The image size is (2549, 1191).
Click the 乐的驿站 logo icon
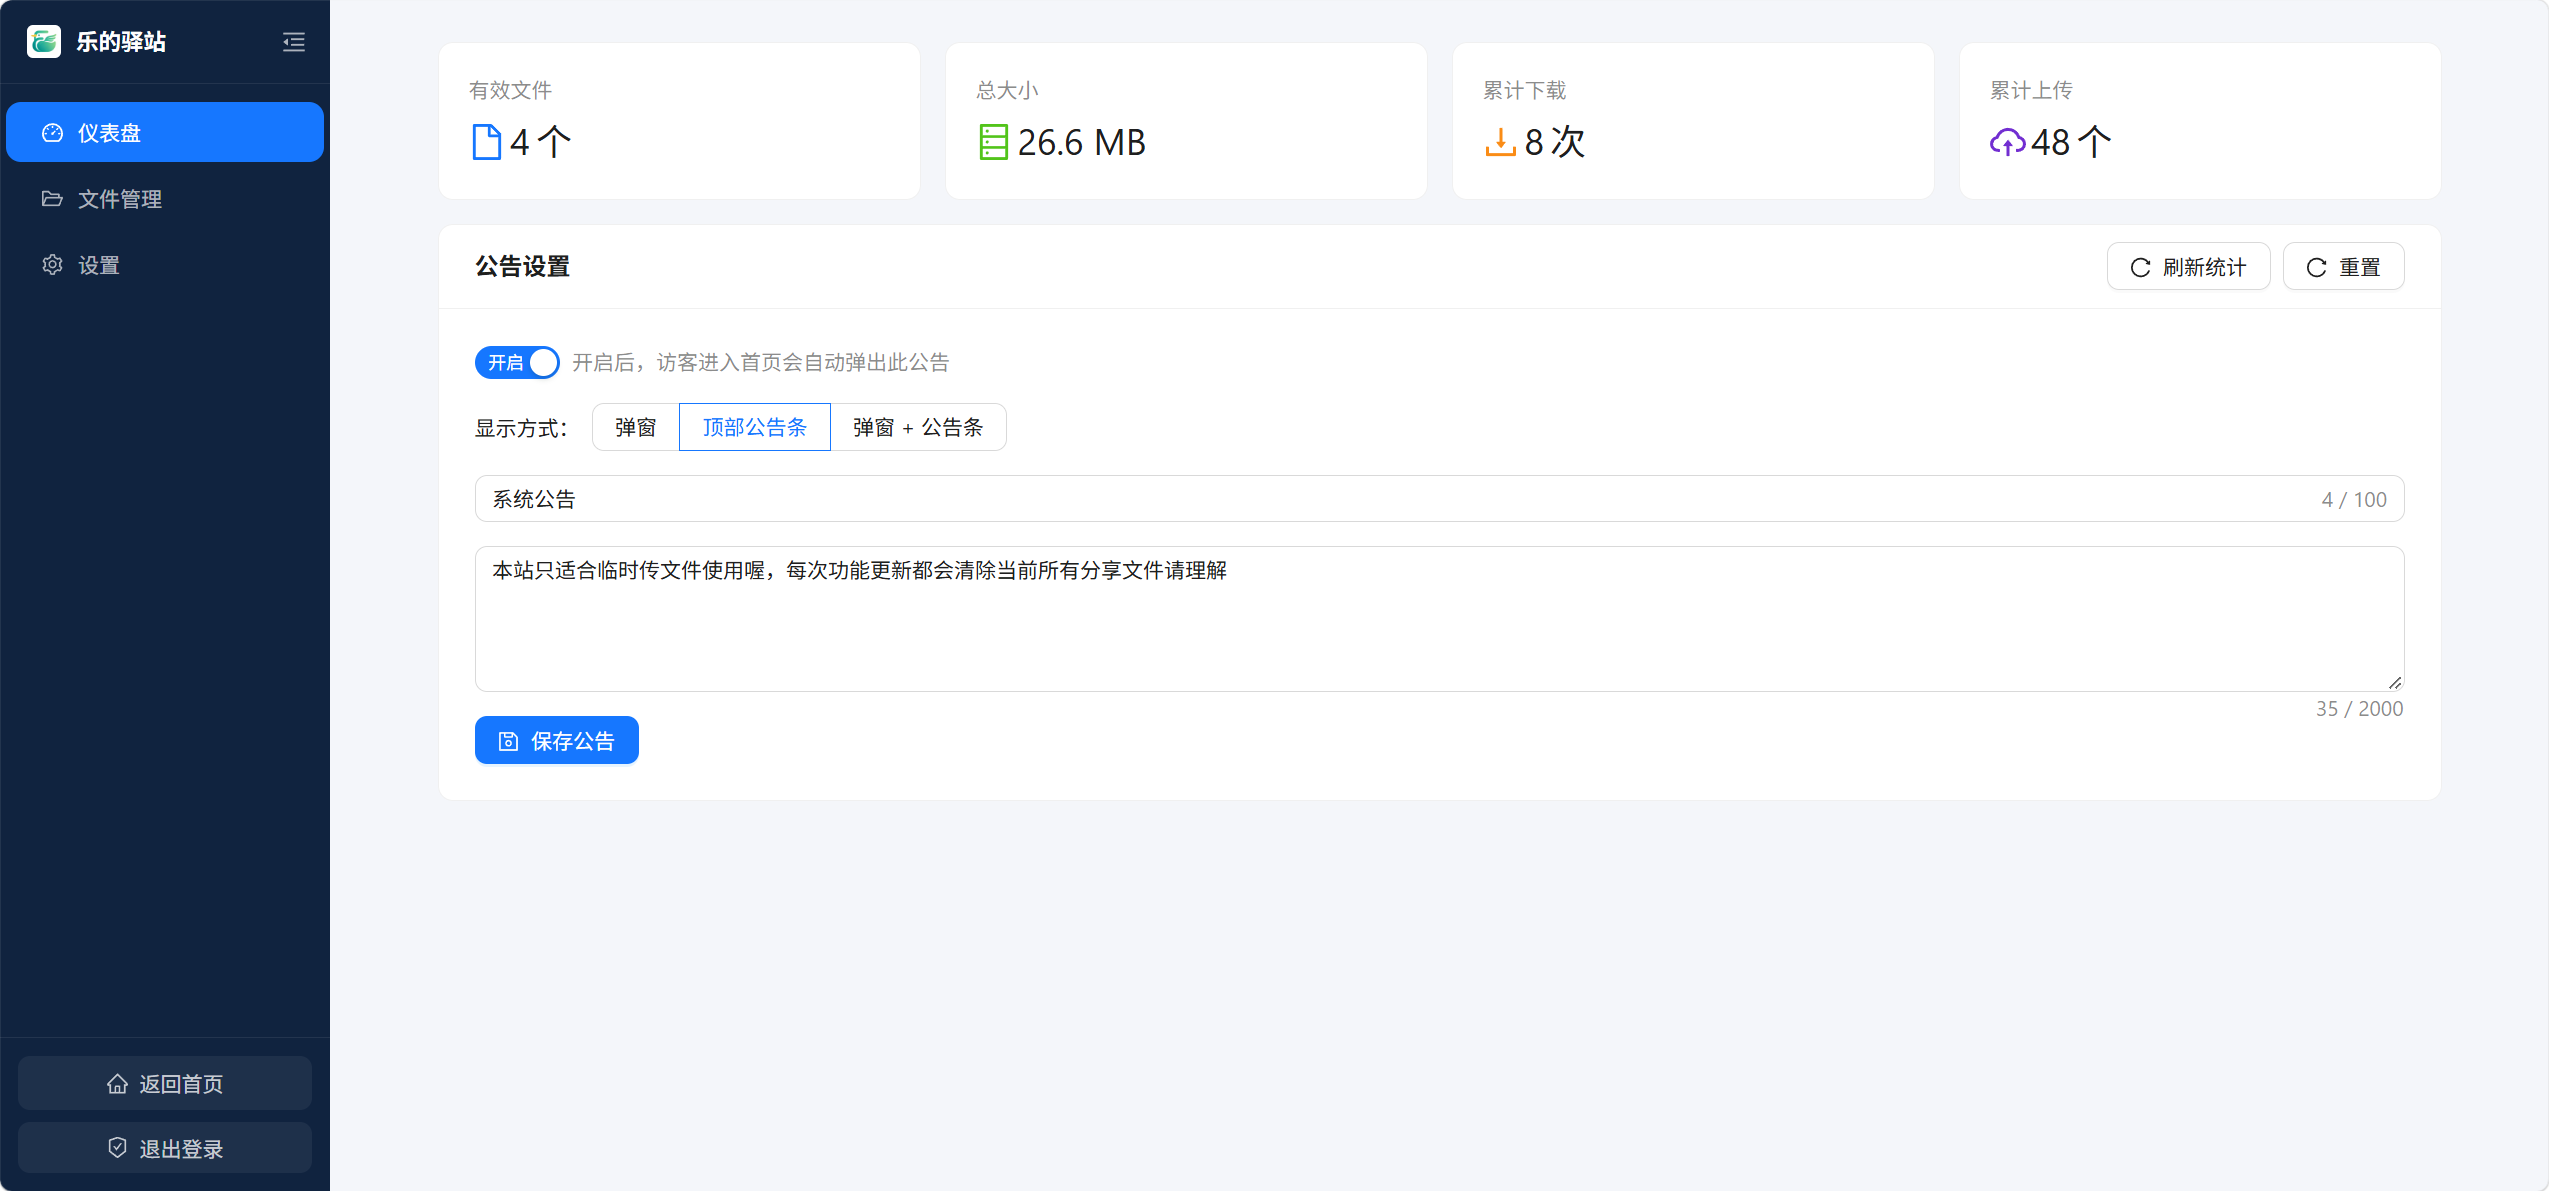[44, 41]
